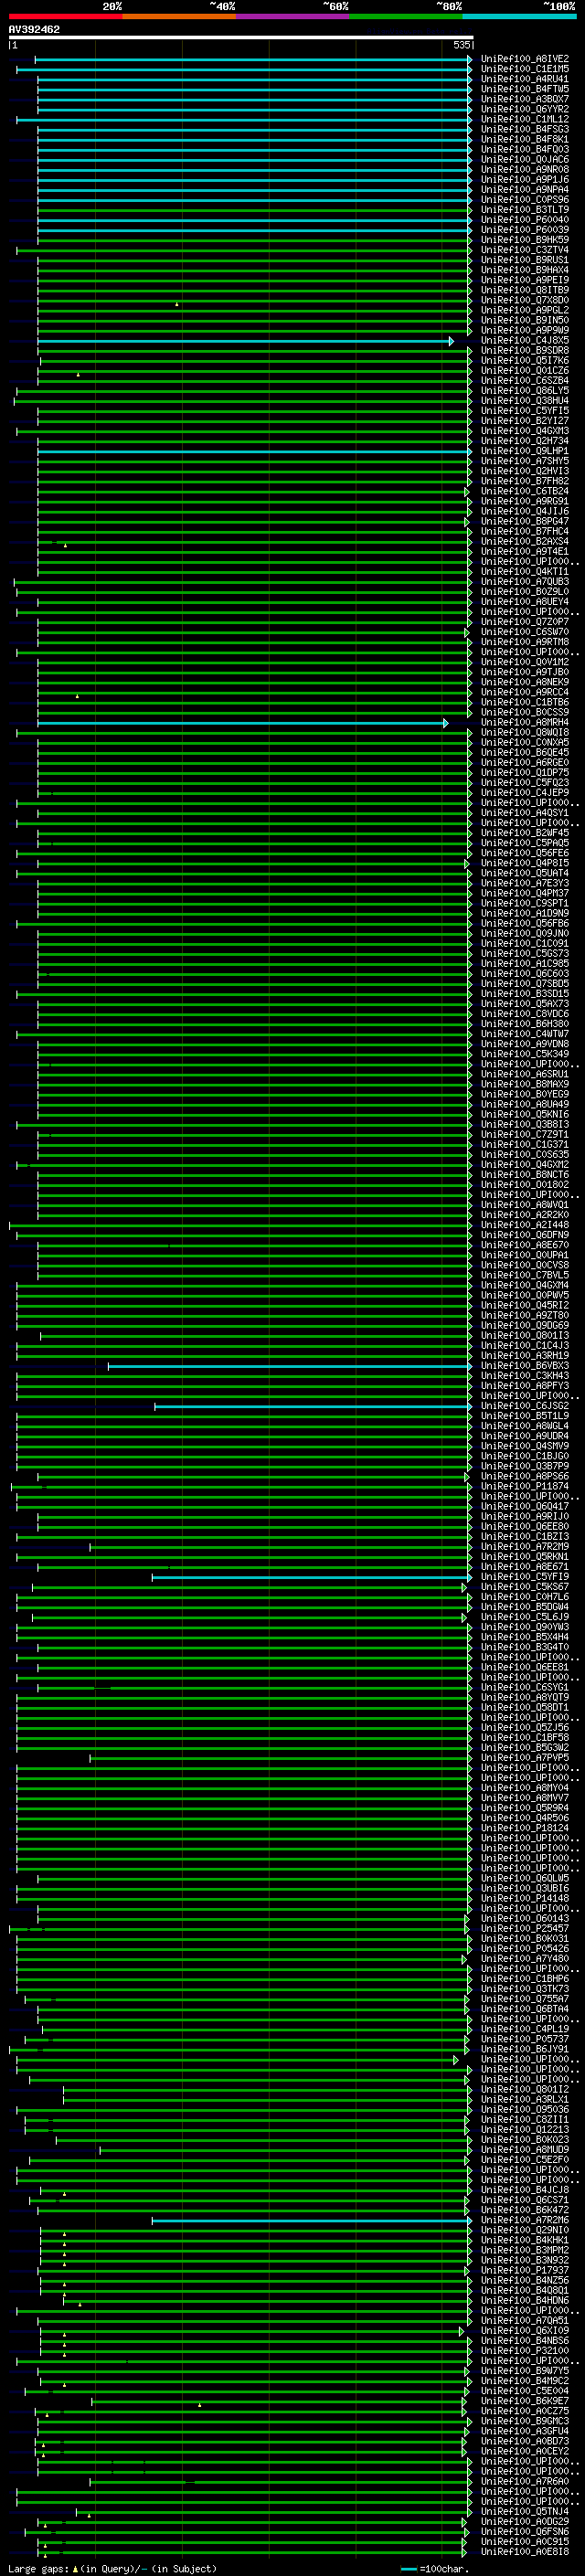The height and width of the screenshot is (2576, 585).
Task: Click the UniRef100_A0DG29 label
Action: 525,2521
